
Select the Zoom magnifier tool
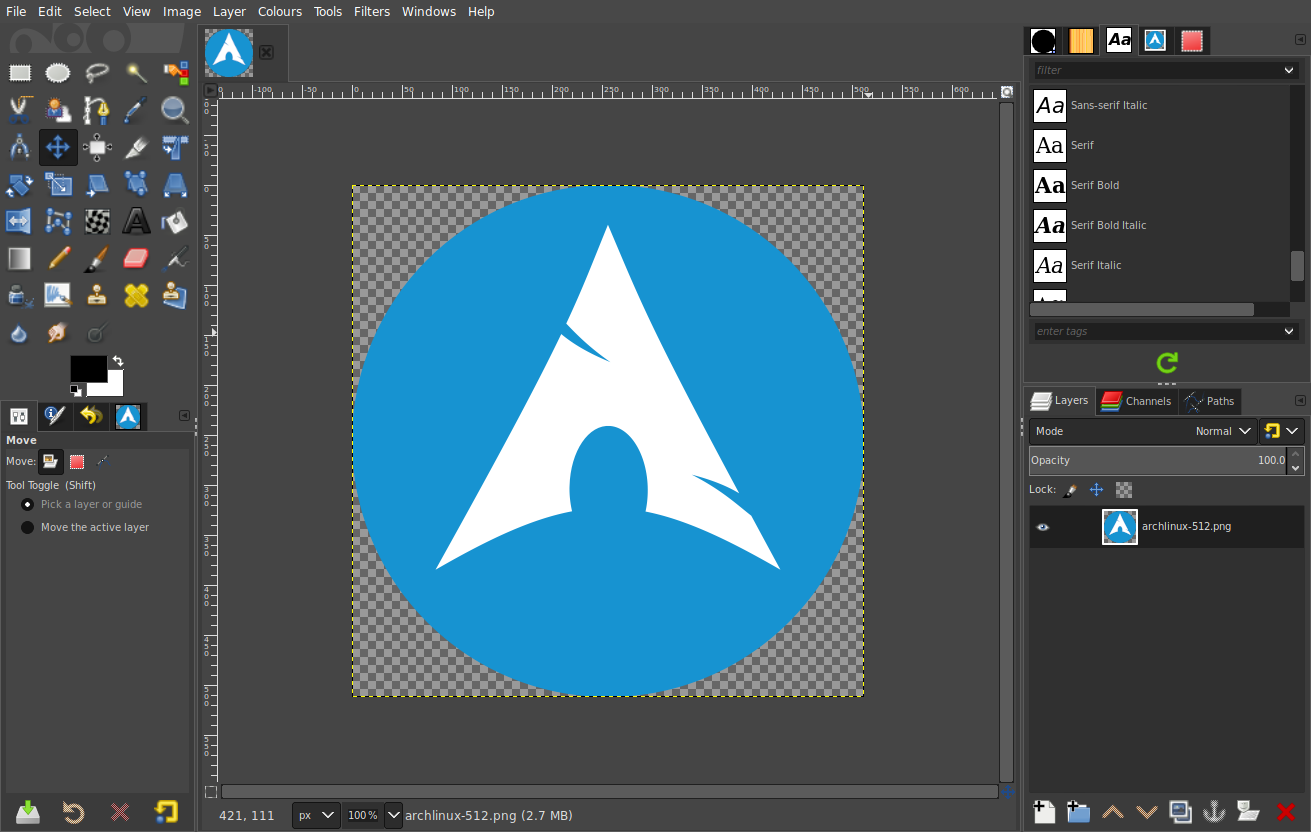tap(175, 110)
